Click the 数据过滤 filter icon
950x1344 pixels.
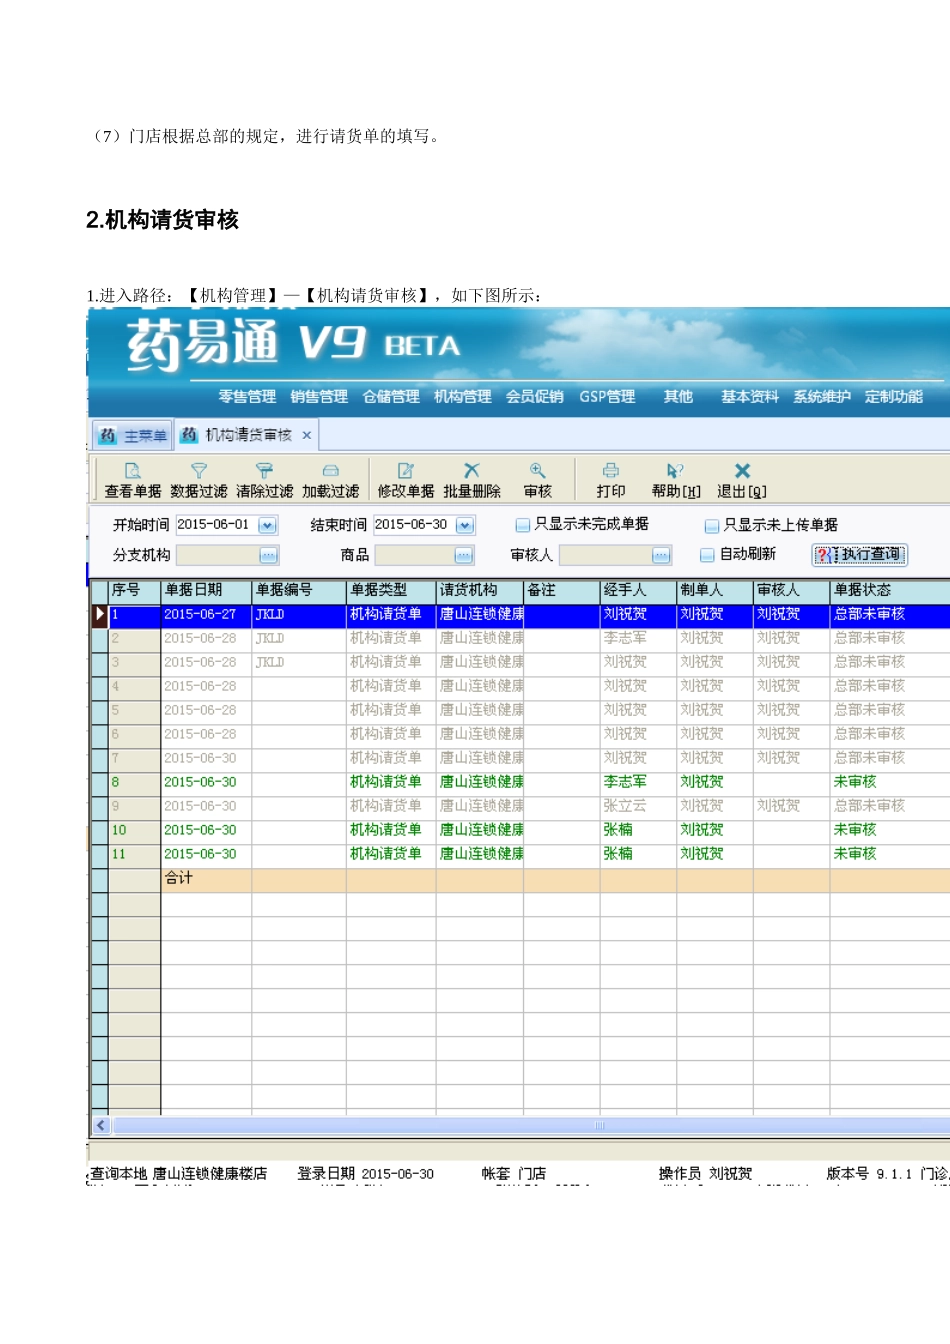coord(198,470)
